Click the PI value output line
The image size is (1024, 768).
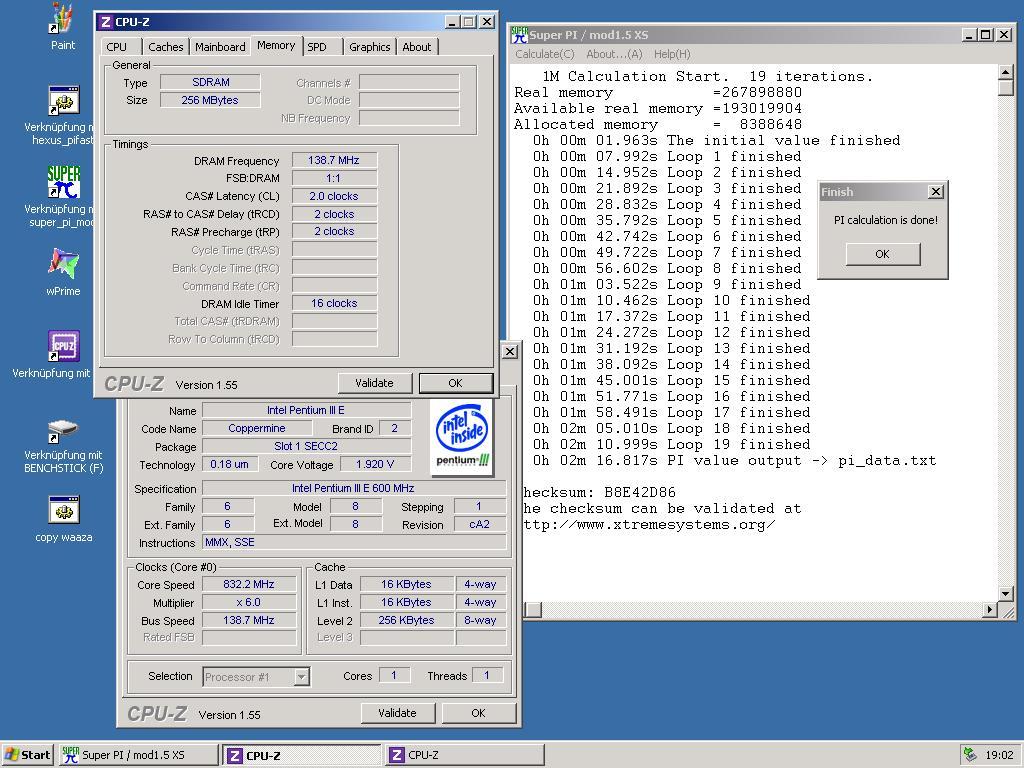734,461
